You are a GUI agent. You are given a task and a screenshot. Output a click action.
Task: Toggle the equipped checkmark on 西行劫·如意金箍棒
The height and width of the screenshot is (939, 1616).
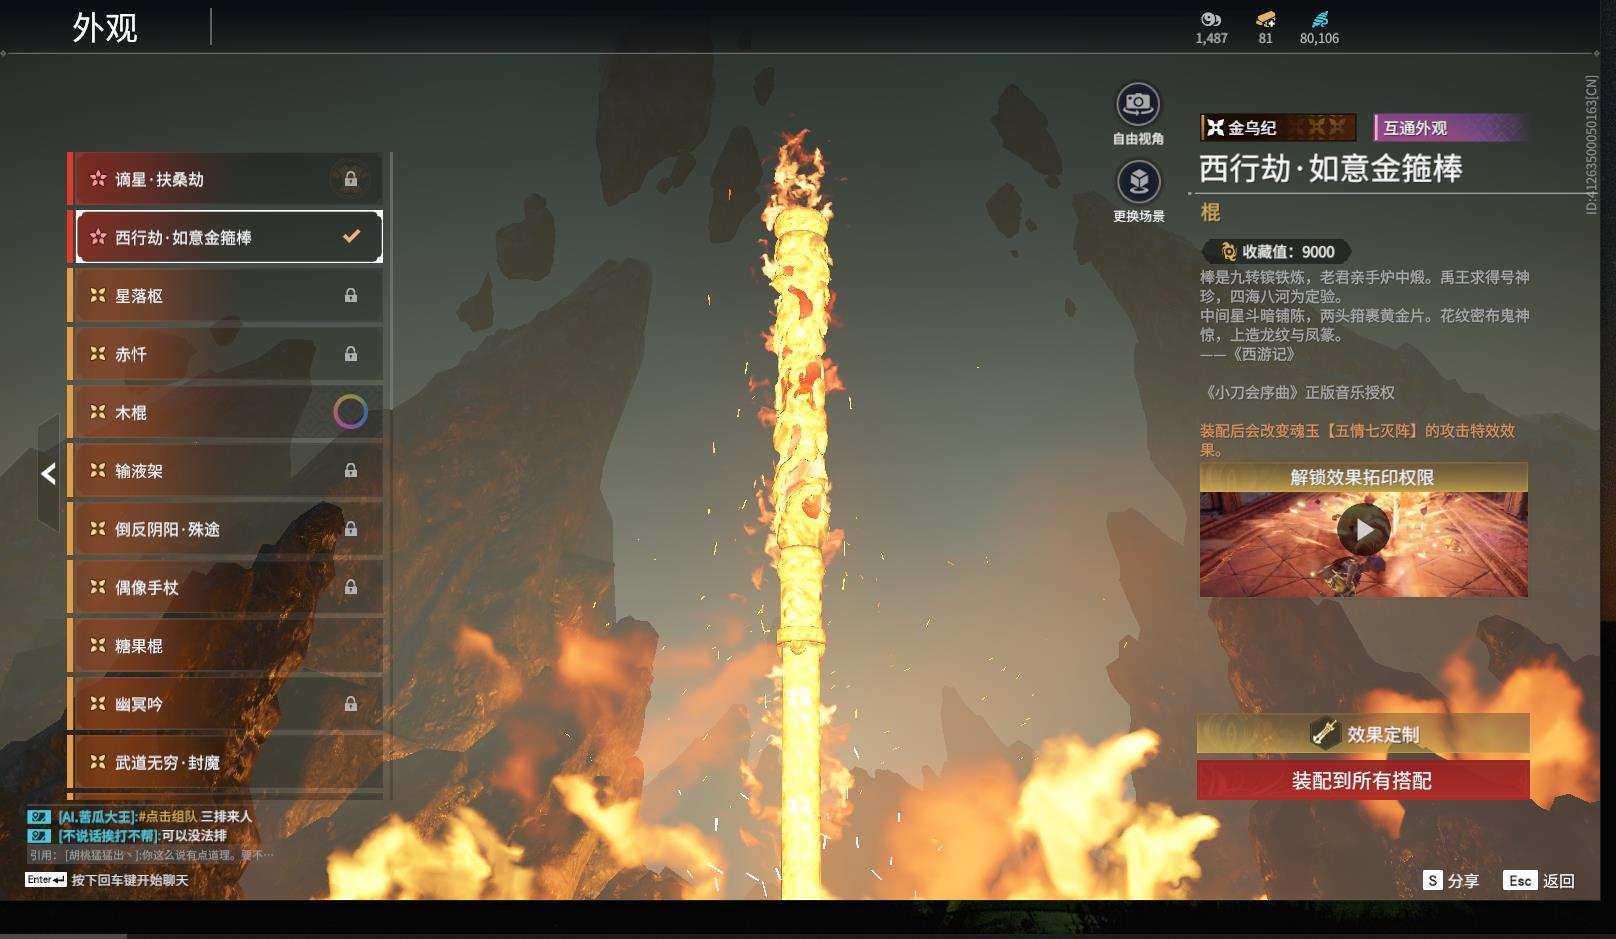351,237
